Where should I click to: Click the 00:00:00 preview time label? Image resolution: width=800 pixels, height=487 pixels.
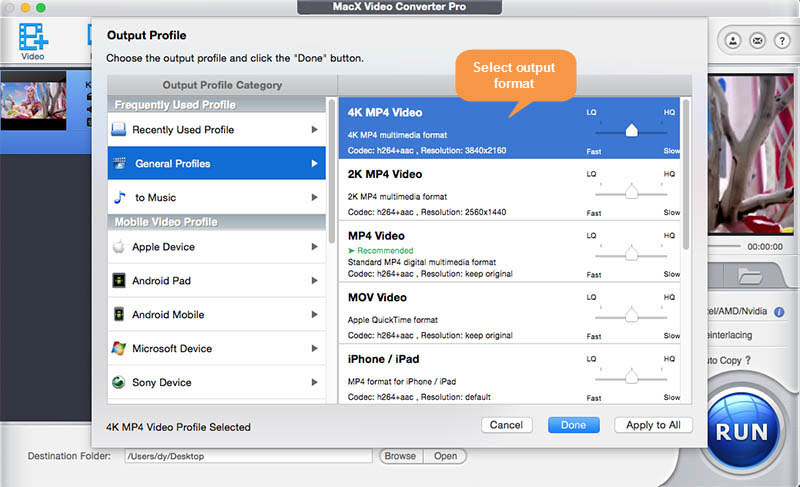point(765,246)
